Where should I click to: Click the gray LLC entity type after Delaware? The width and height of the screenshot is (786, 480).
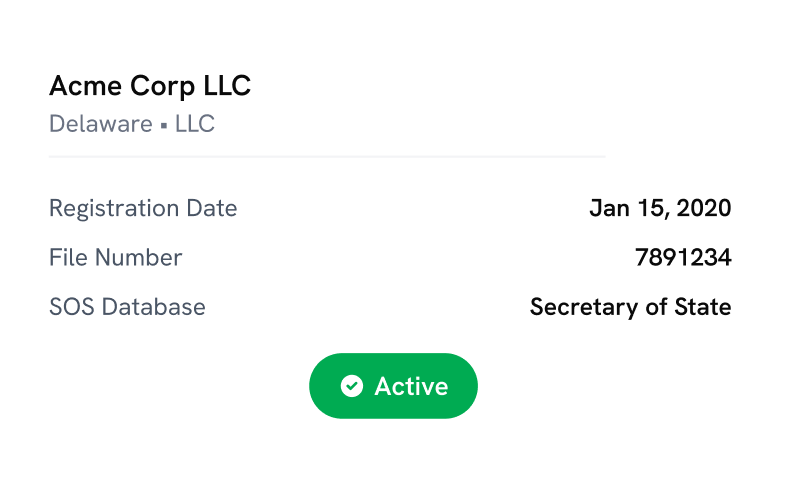click(x=195, y=125)
